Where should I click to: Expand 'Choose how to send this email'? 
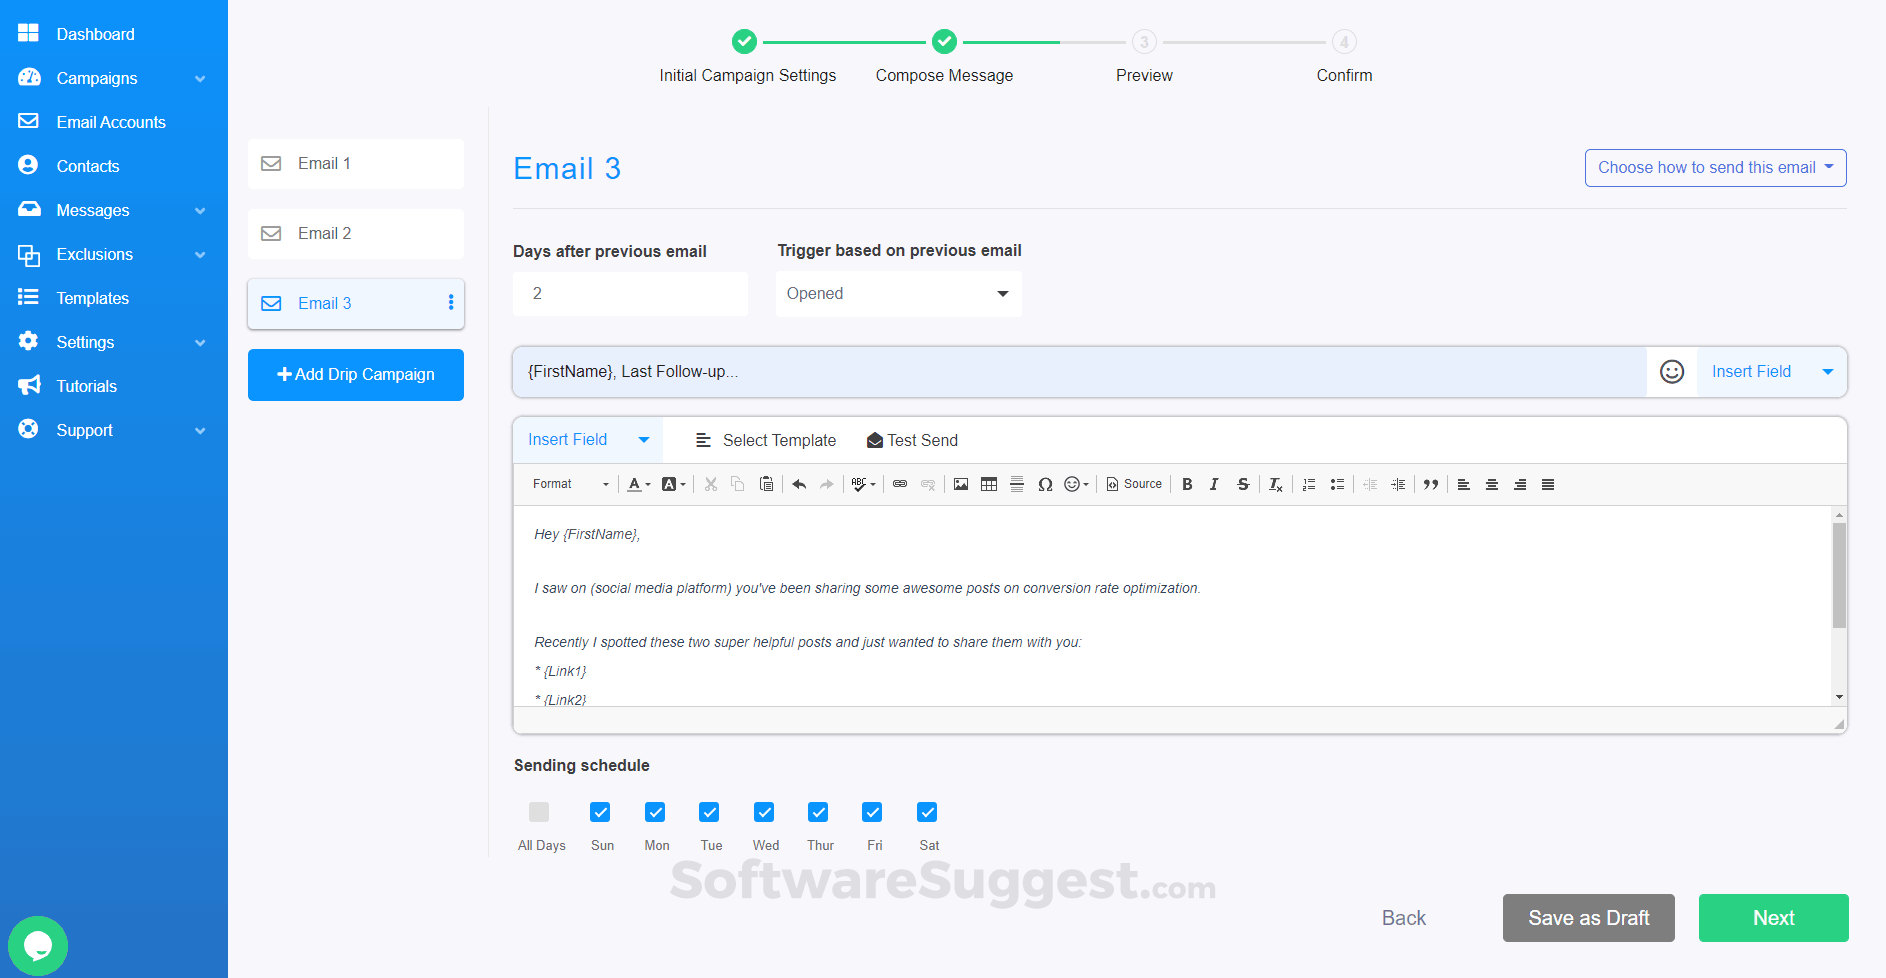(x=1714, y=167)
